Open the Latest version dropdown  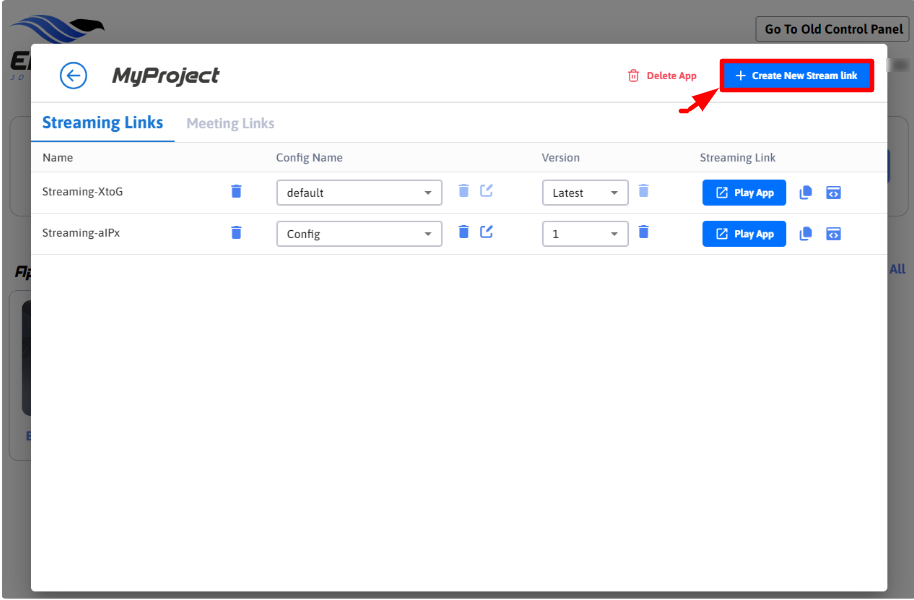[x=585, y=193]
